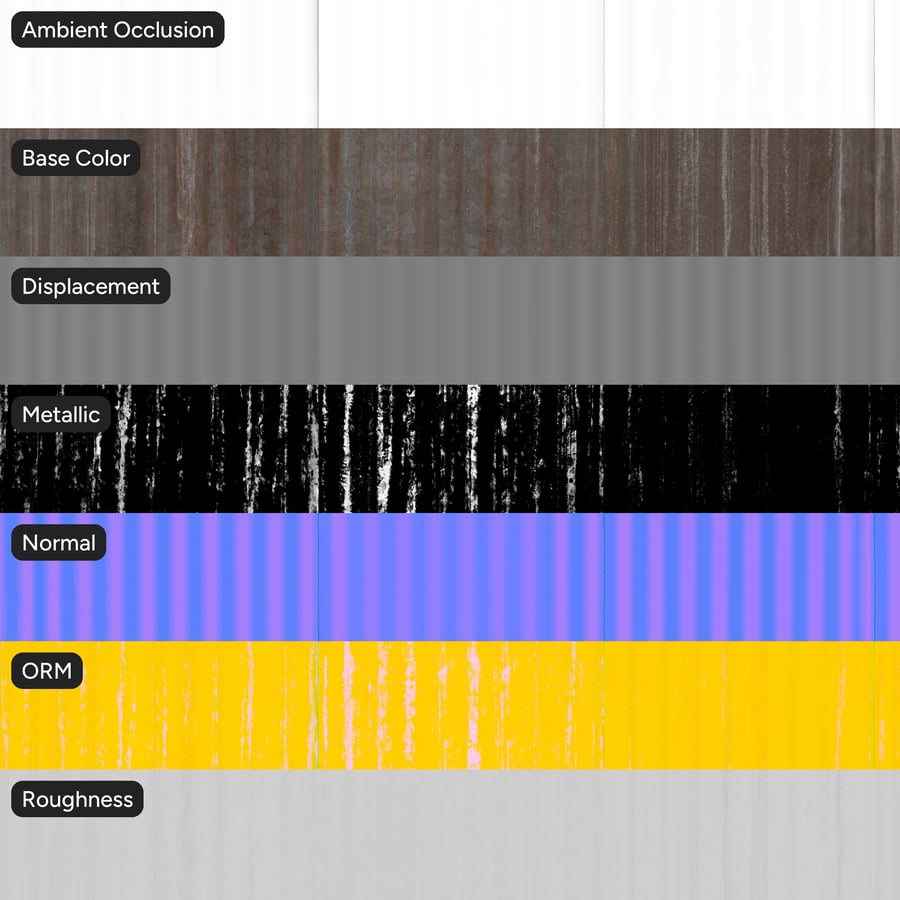
Task: Select the black and white metallic strip
Action: click(450, 449)
